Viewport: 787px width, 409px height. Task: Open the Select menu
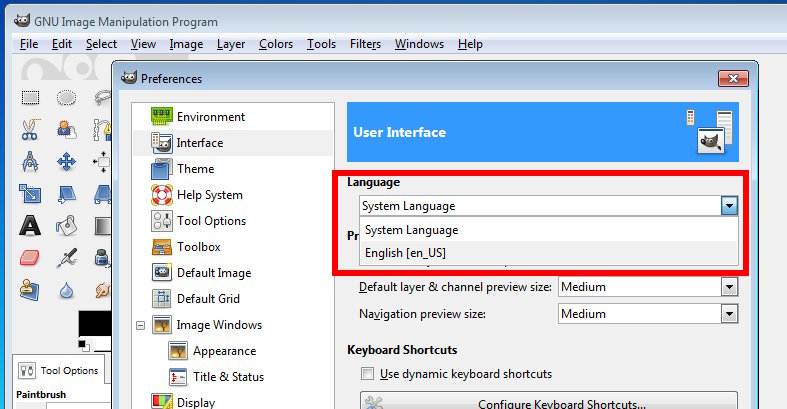click(101, 44)
